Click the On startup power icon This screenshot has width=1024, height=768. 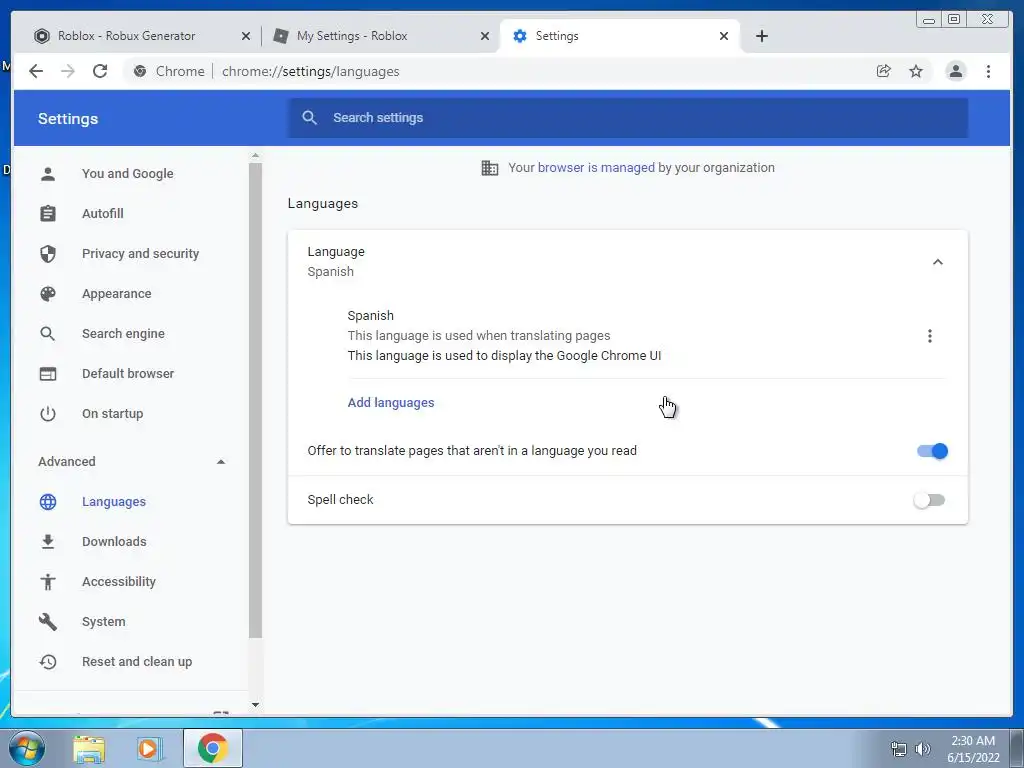(x=48, y=413)
